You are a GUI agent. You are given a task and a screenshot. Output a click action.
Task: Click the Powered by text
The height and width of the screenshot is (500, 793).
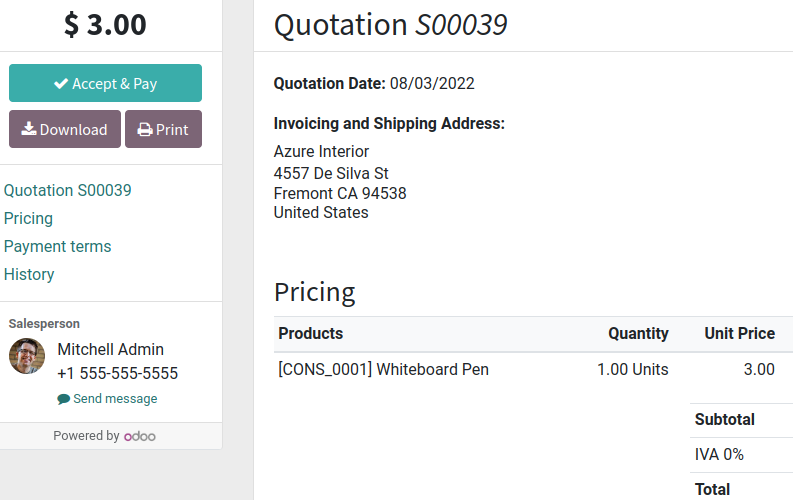coord(86,436)
